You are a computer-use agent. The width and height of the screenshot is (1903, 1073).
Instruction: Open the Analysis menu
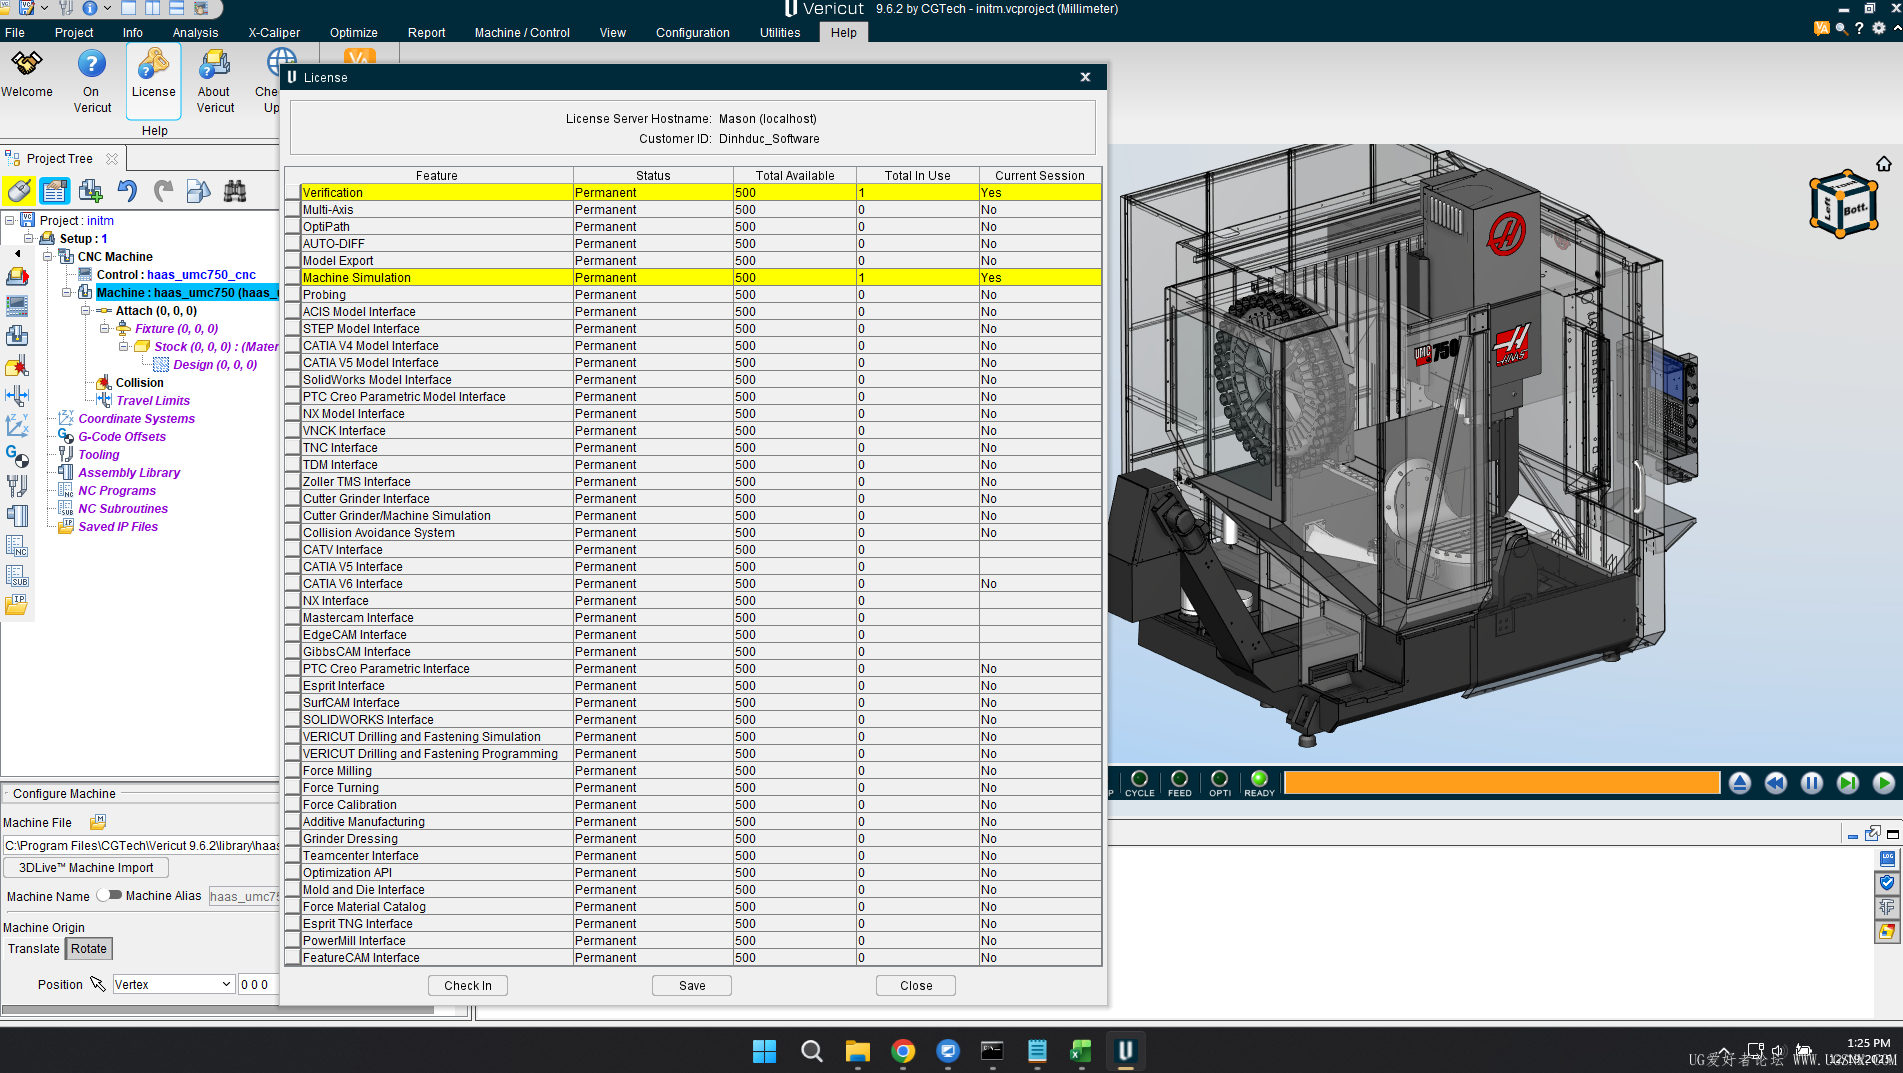point(195,32)
